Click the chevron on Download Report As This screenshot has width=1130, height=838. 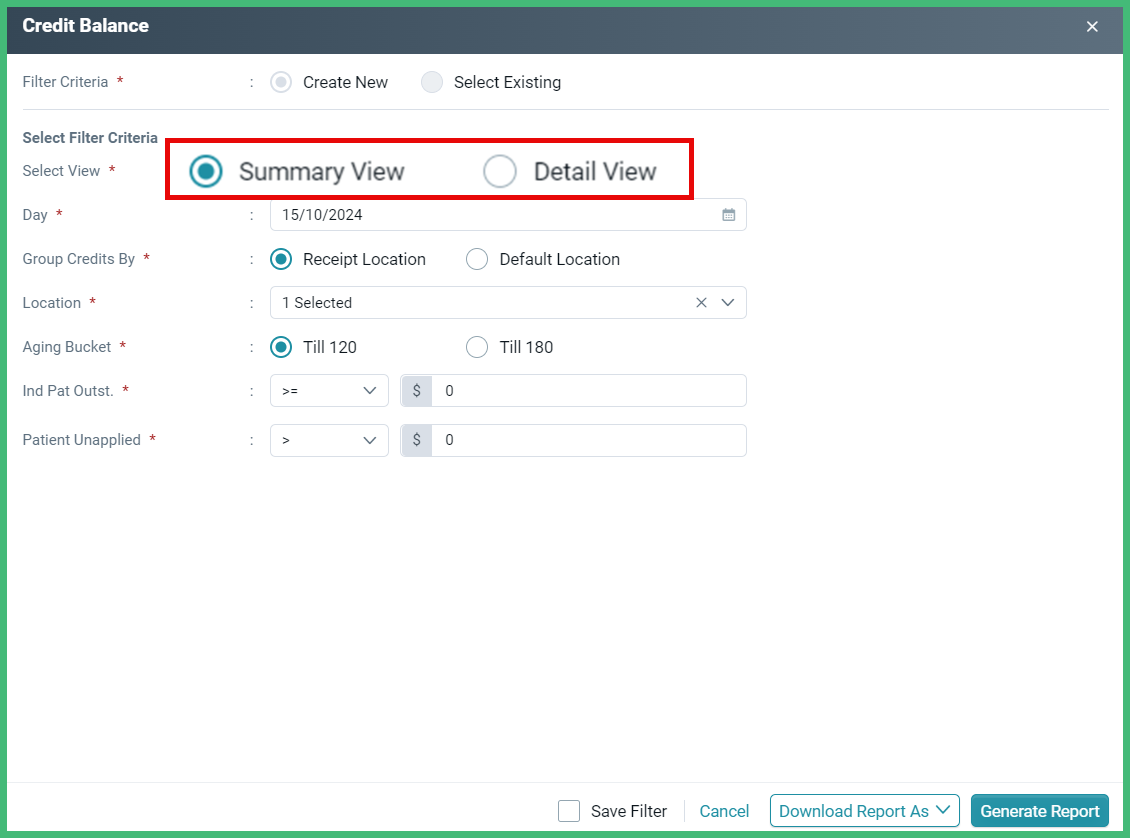(943, 811)
